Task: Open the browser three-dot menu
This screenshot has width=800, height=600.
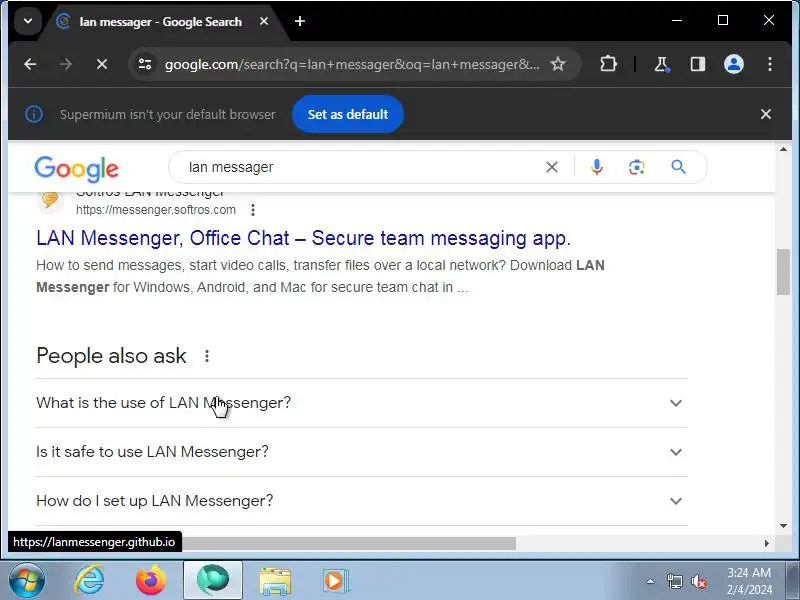Action: [770, 64]
